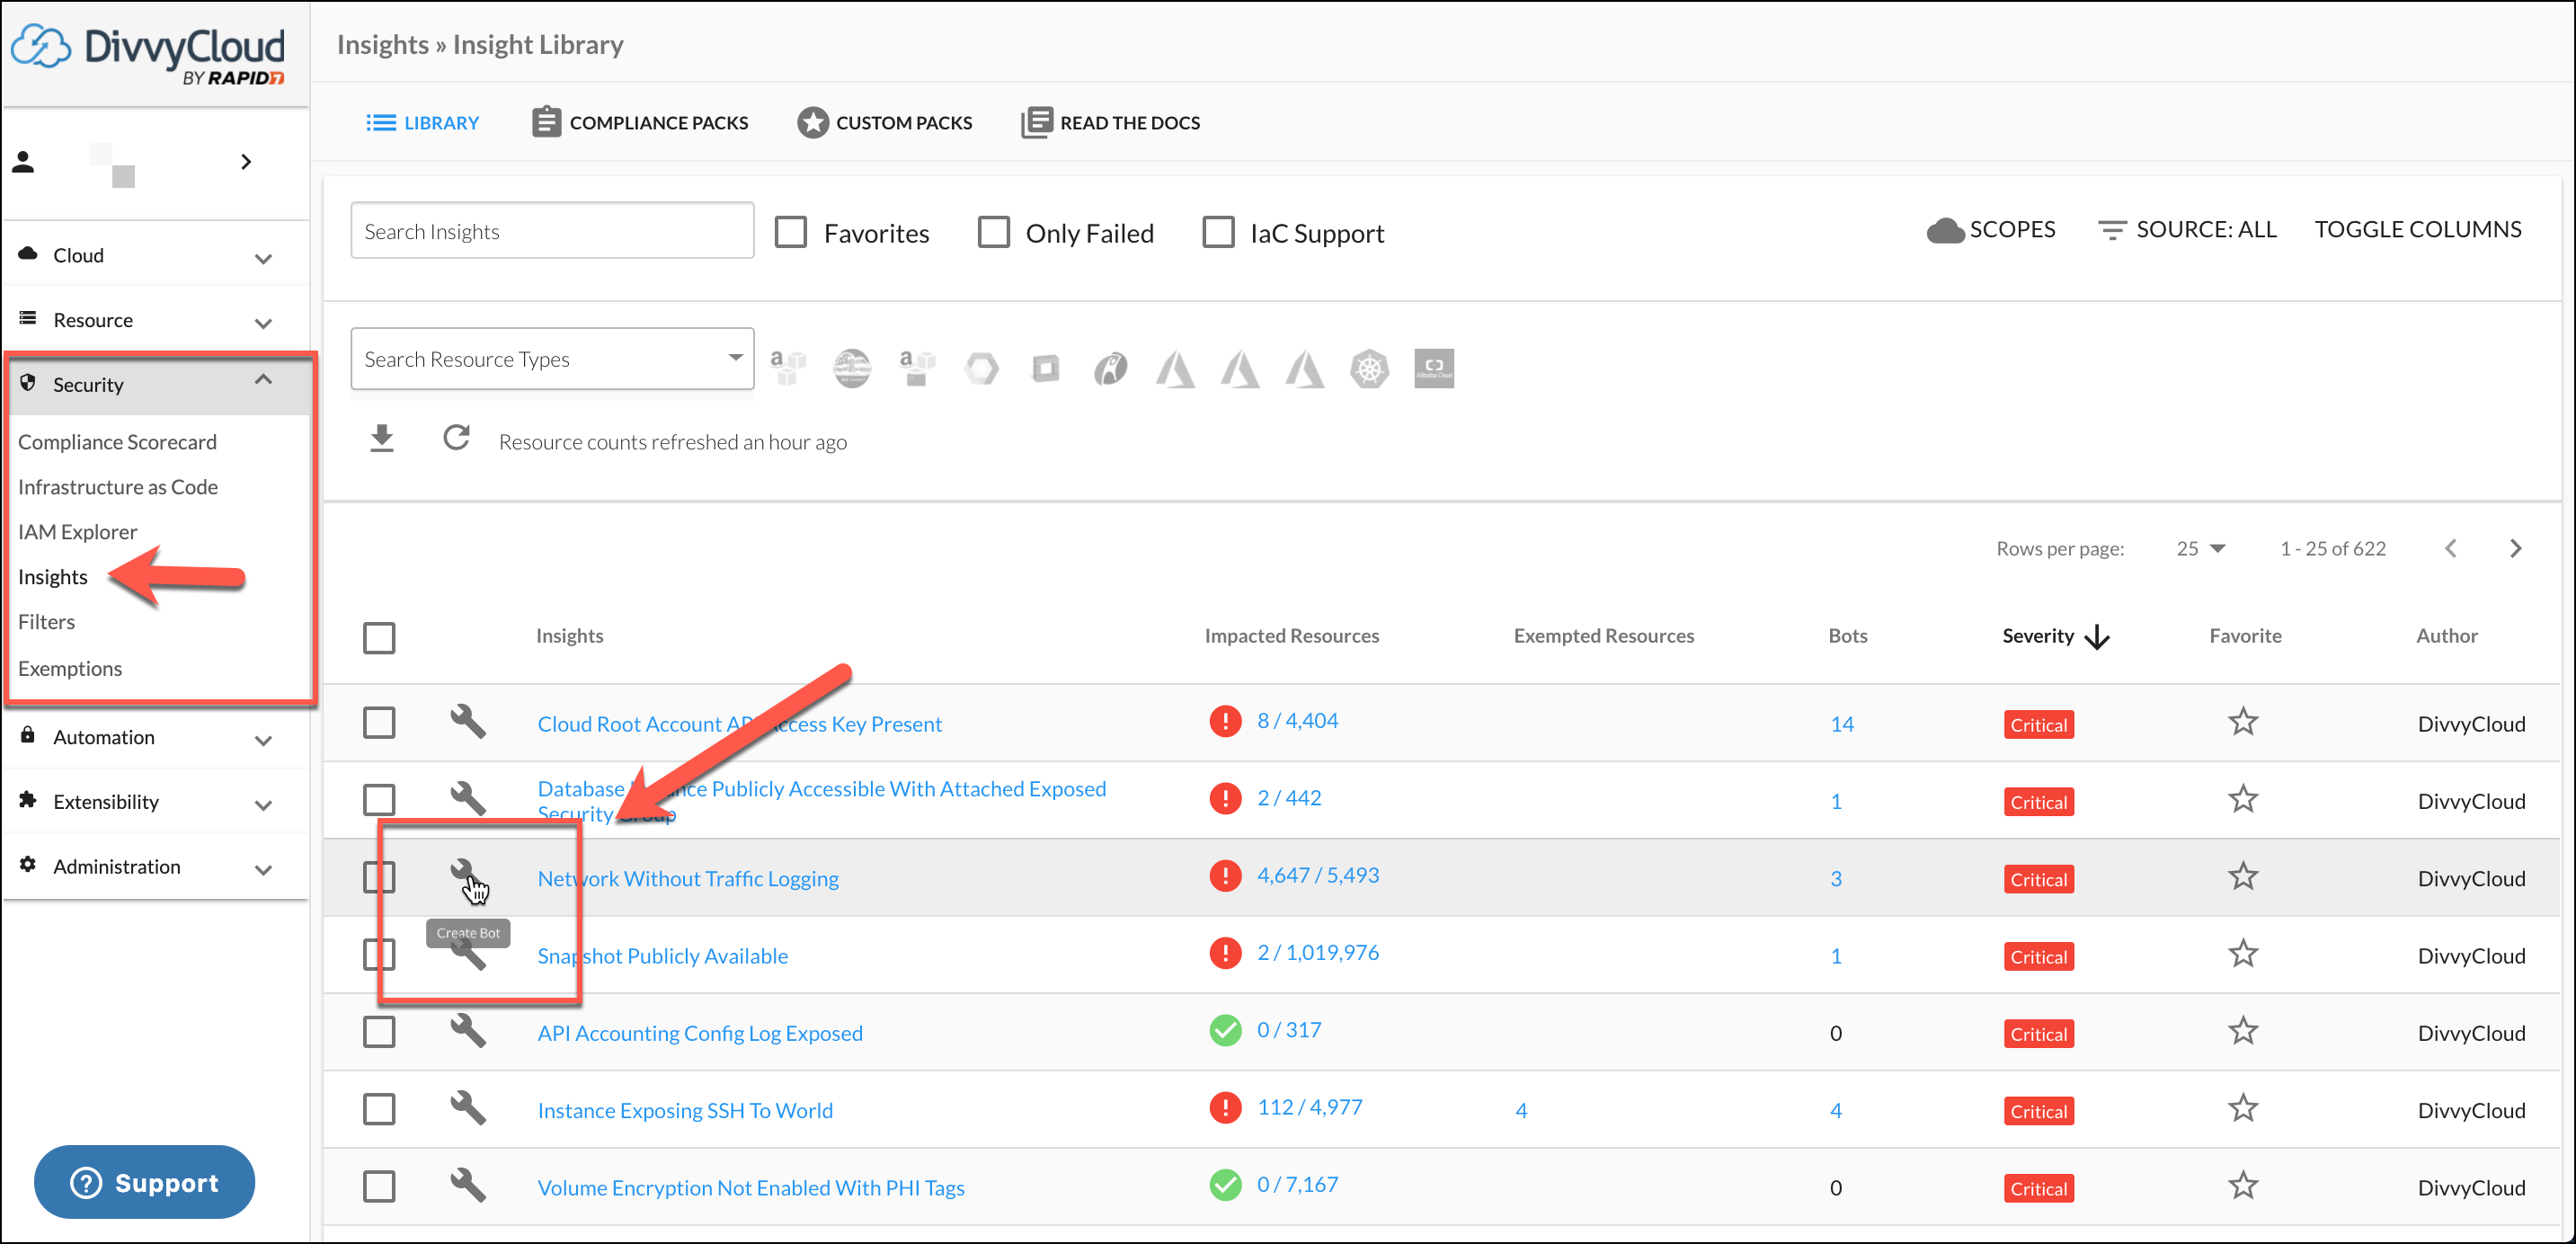
Task: Filter by the Google Cloud provider icon
Action: (981, 368)
